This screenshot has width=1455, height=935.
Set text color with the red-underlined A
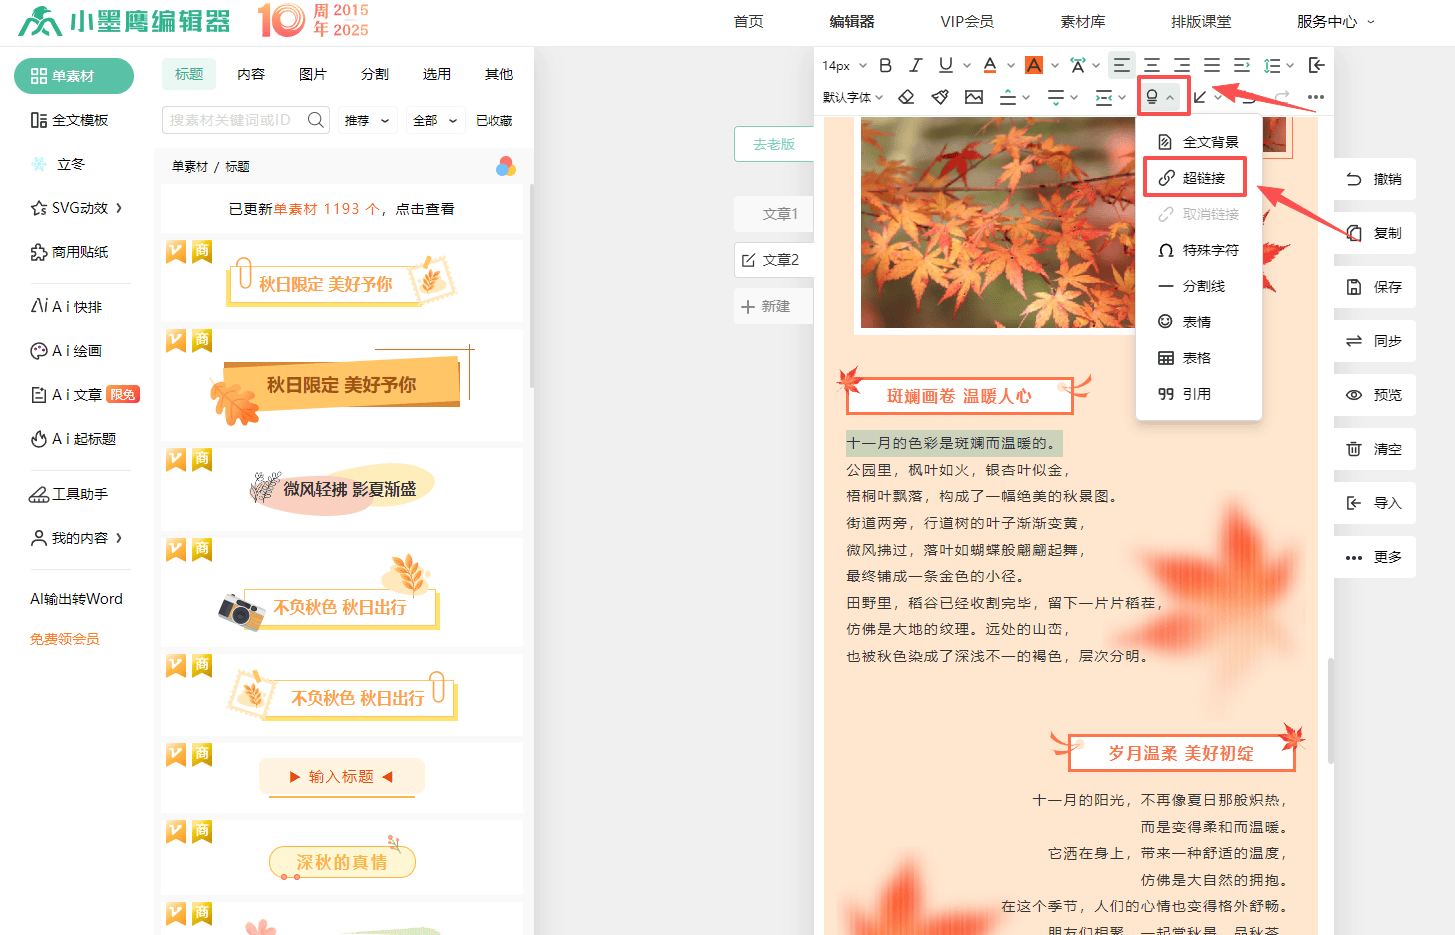click(x=989, y=66)
